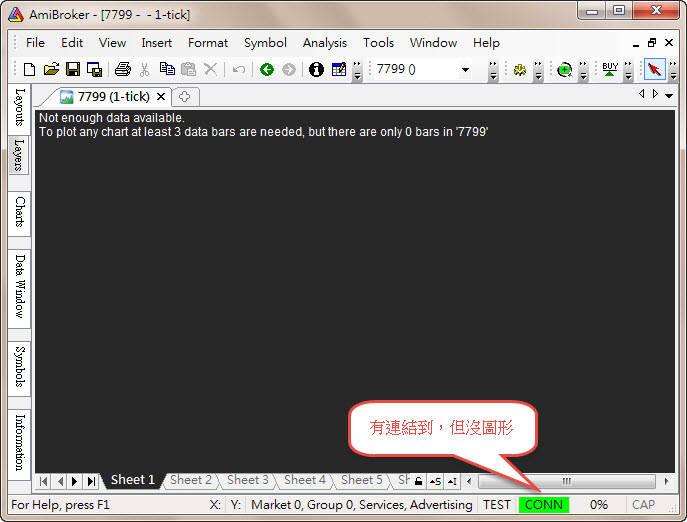Open the Layers side panel
Screen dimensions: 687x522
19,155
